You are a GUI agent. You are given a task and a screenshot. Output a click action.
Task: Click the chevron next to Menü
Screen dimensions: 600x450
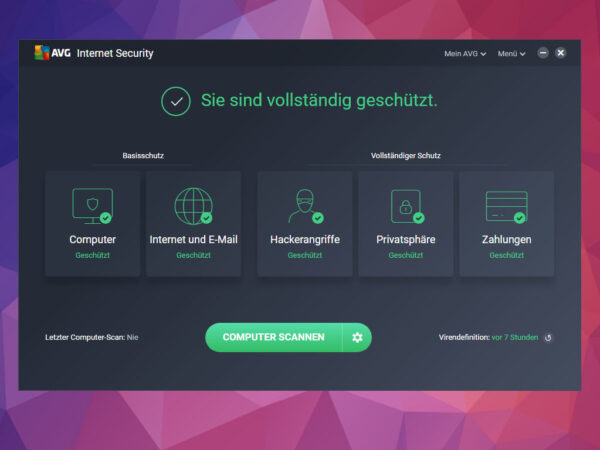coord(523,54)
